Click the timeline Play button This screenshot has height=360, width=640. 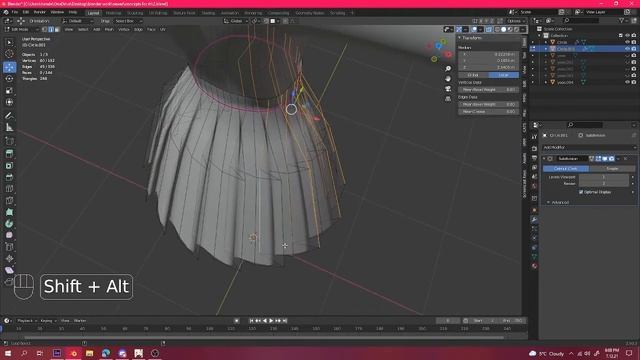[271, 321]
